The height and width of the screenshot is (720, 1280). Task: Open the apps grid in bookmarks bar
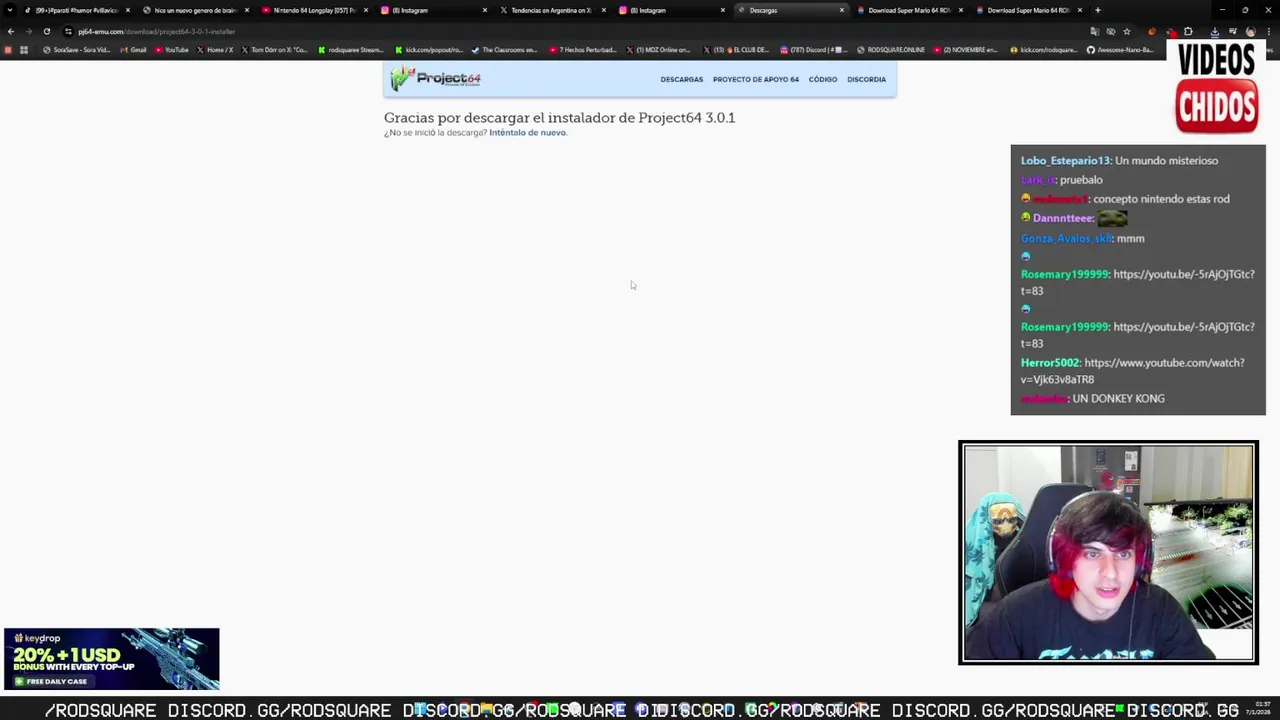click(x=24, y=50)
